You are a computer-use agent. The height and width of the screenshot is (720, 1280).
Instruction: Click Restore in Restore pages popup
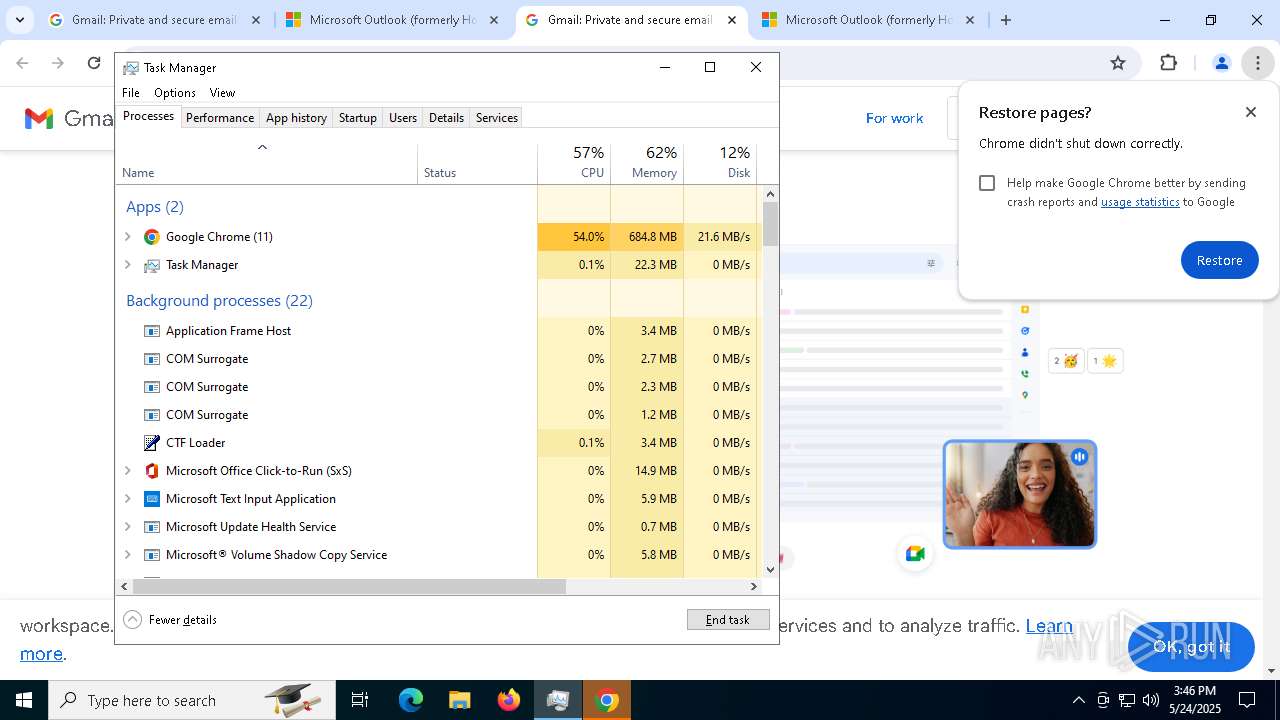point(1219,260)
